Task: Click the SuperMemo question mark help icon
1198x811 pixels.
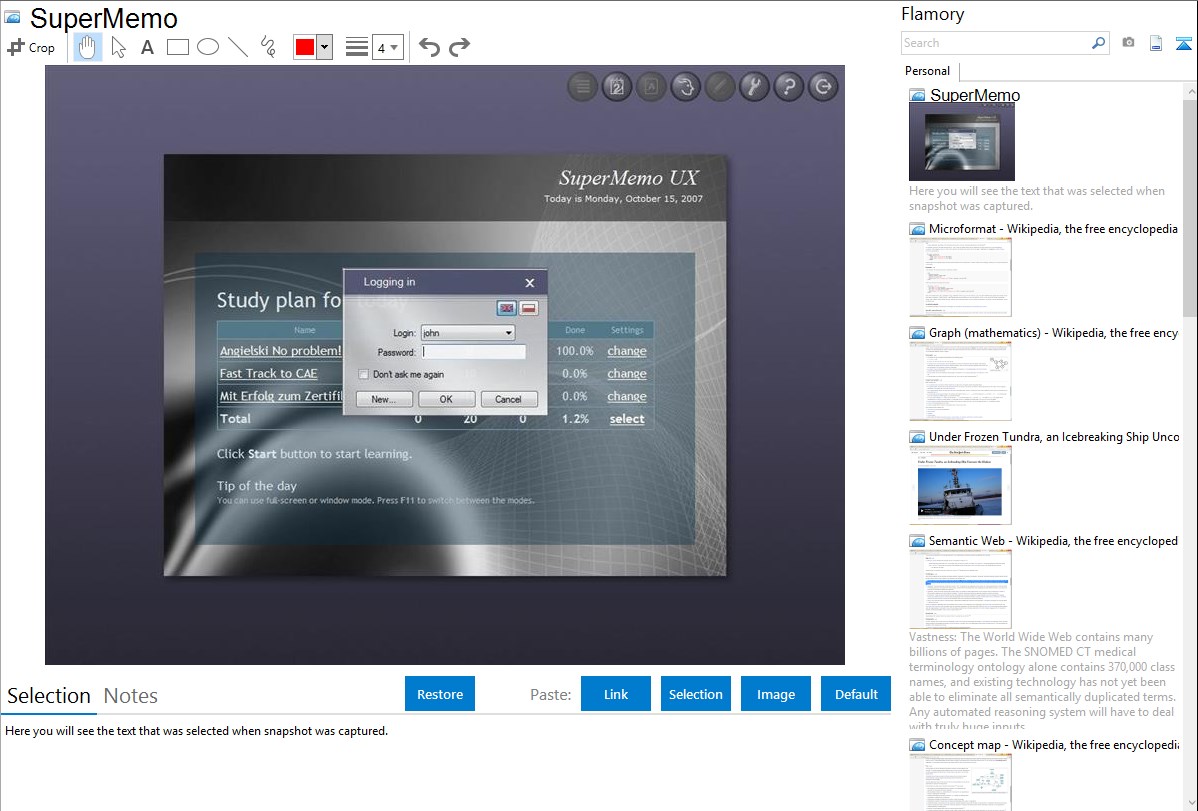Action: tap(788, 87)
